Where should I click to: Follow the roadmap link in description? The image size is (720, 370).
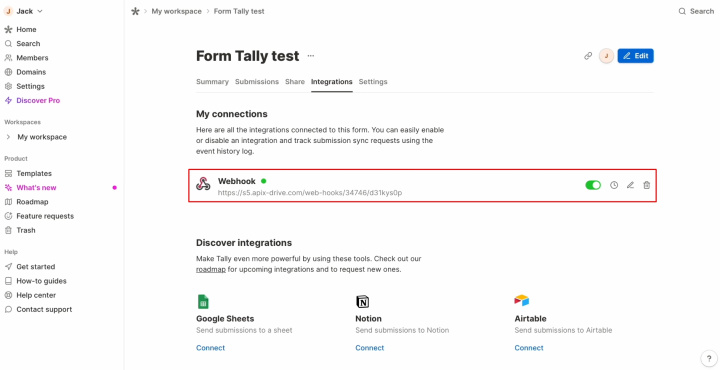[211, 269]
